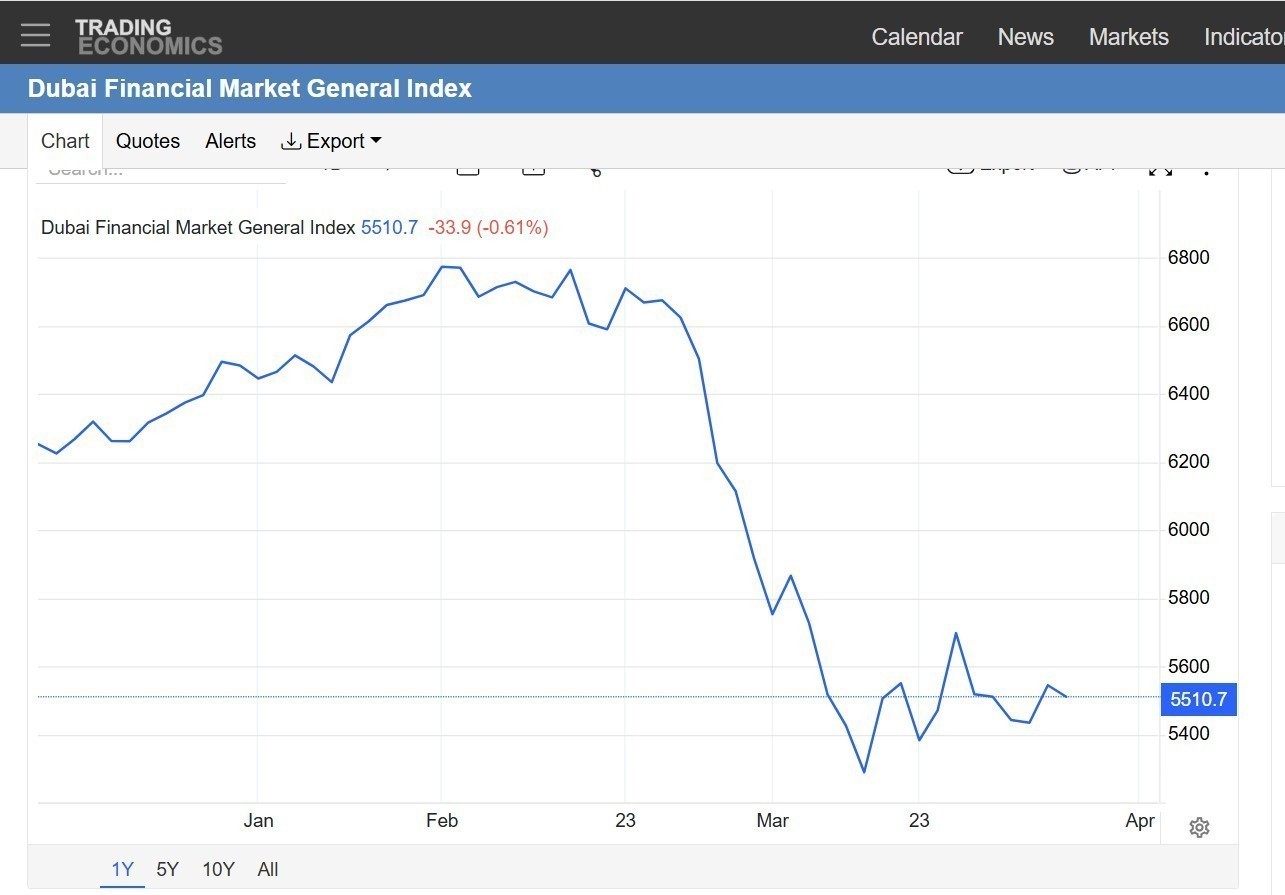The image size is (1285, 895).
Task: Select the 1Y time range
Action: click(122, 869)
